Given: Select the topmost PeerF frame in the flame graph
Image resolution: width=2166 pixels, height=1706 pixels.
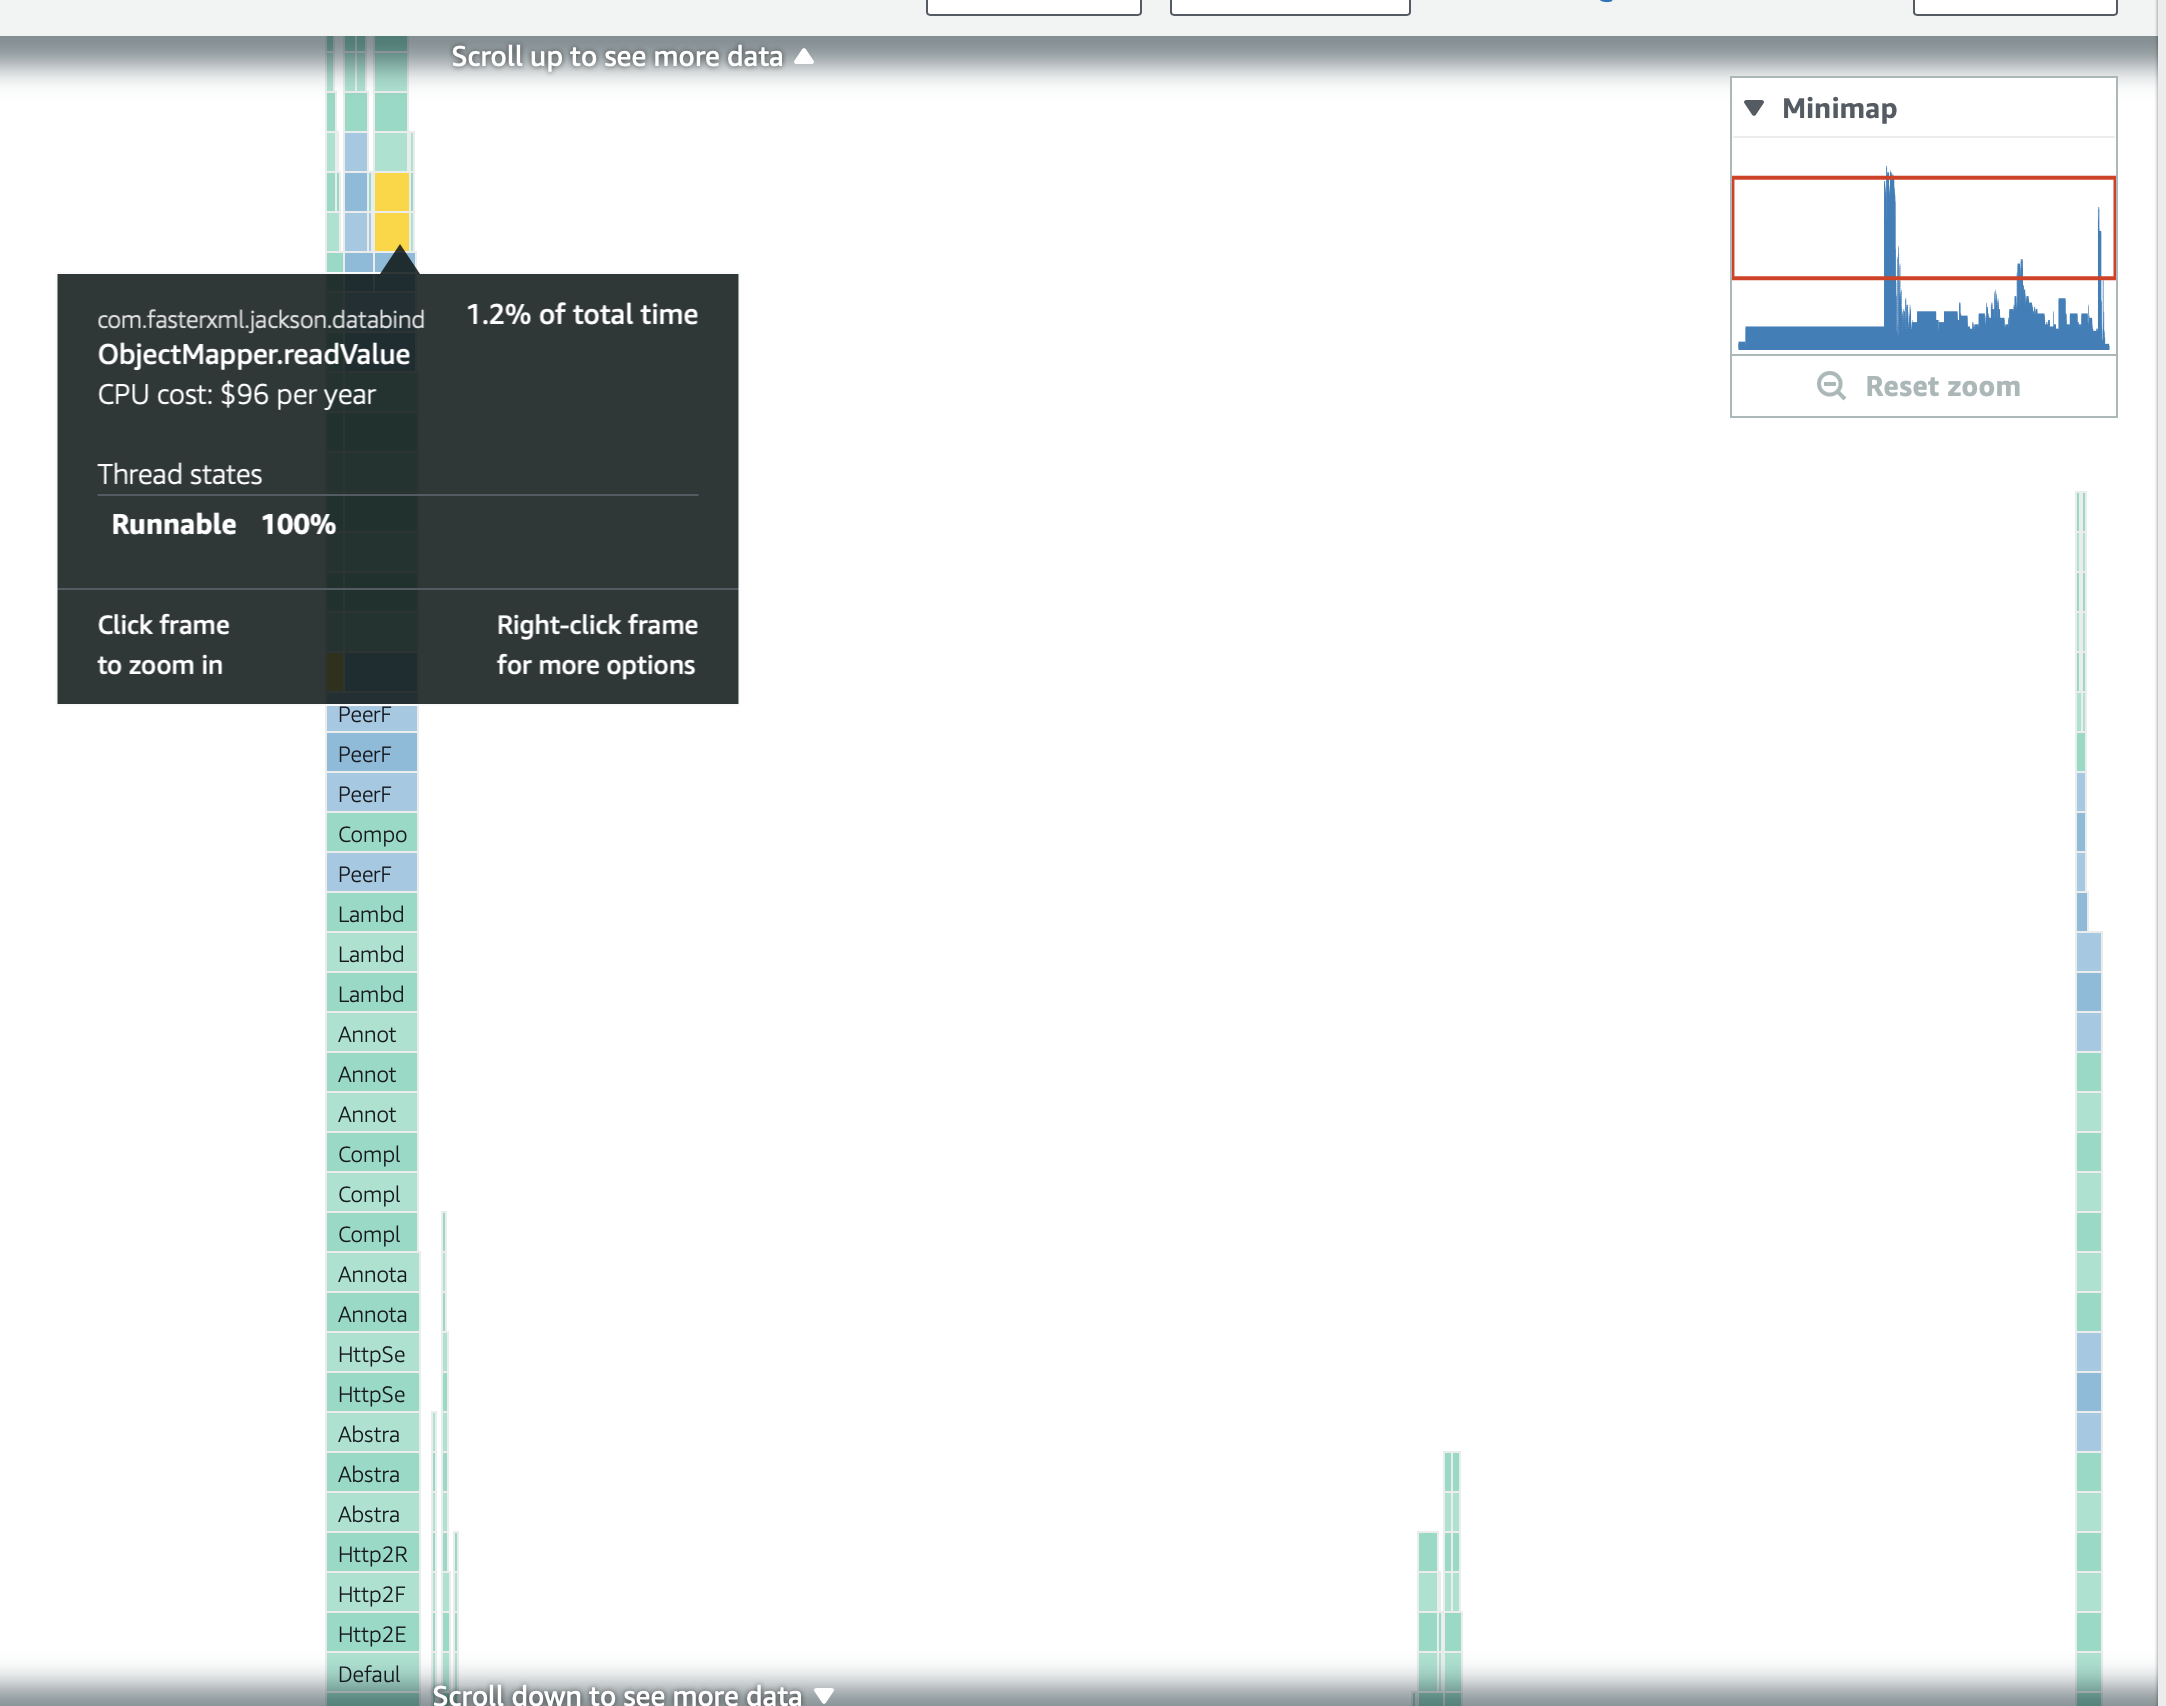Looking at the screenshot, I should tap(371, 714).
